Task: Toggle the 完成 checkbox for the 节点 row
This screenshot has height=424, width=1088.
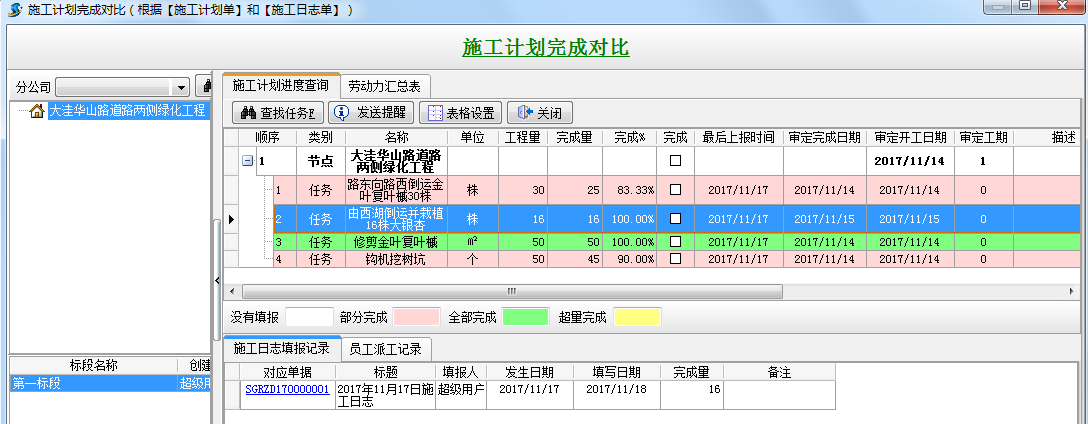Action: pyautogui.click(x=675, y=161)
